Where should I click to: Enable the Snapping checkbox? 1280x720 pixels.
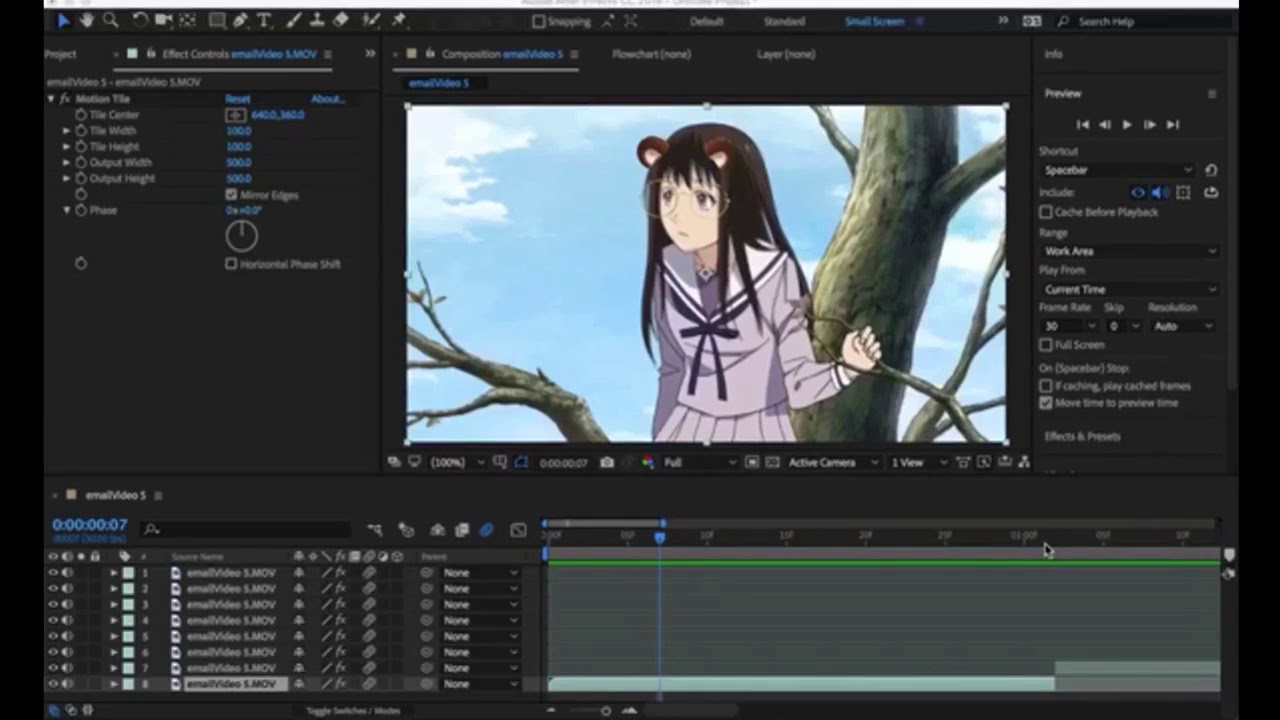coord(539,21)
